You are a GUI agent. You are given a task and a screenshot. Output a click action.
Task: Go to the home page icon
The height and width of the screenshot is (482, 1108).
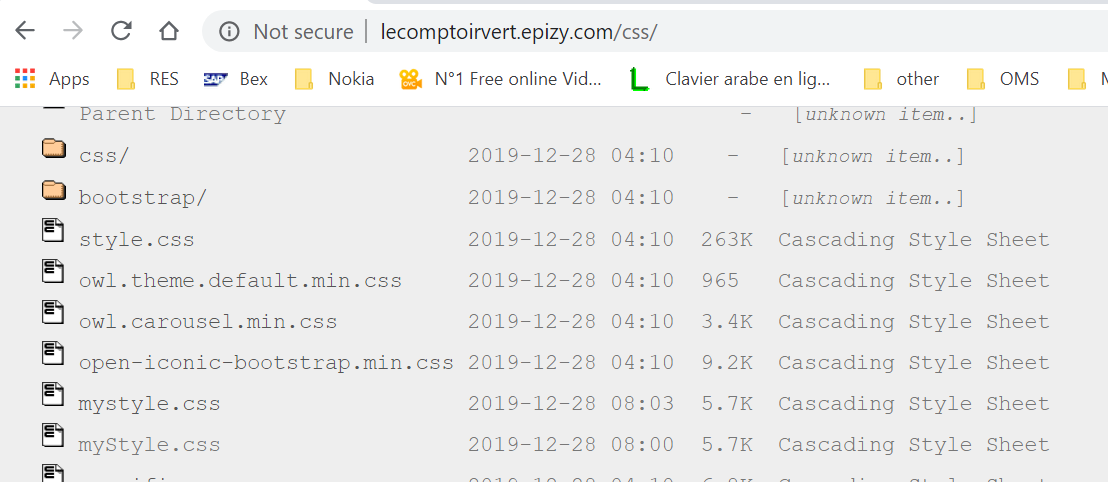(x=168, y=30)
